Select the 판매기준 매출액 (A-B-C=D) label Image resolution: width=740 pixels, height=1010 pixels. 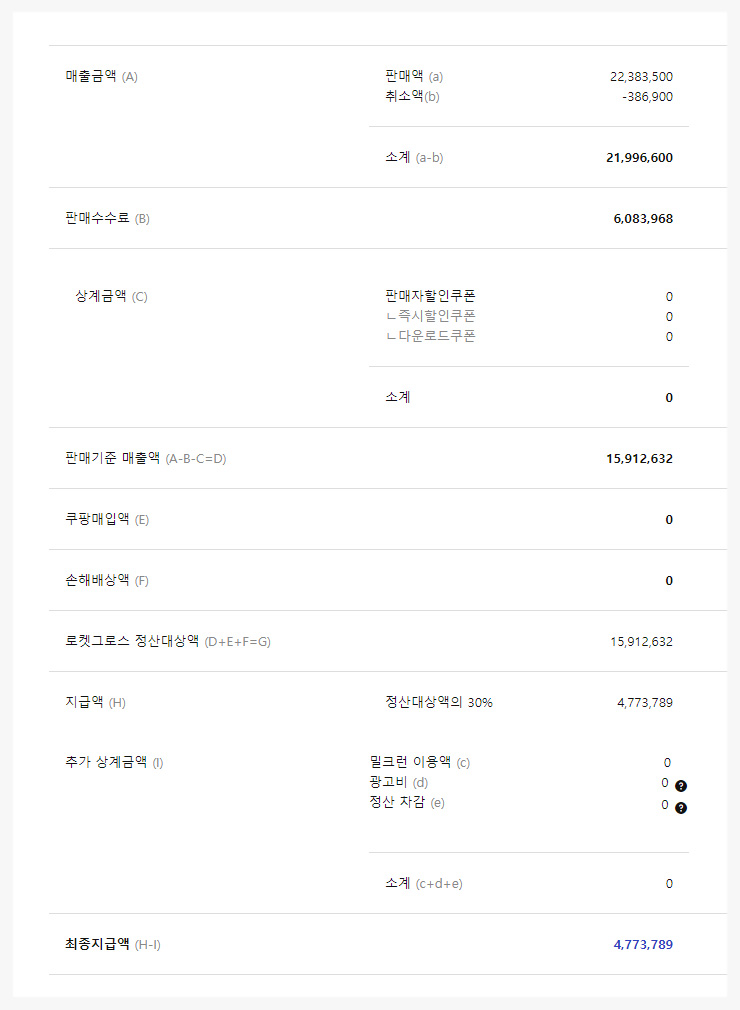[x=146, y=459]
